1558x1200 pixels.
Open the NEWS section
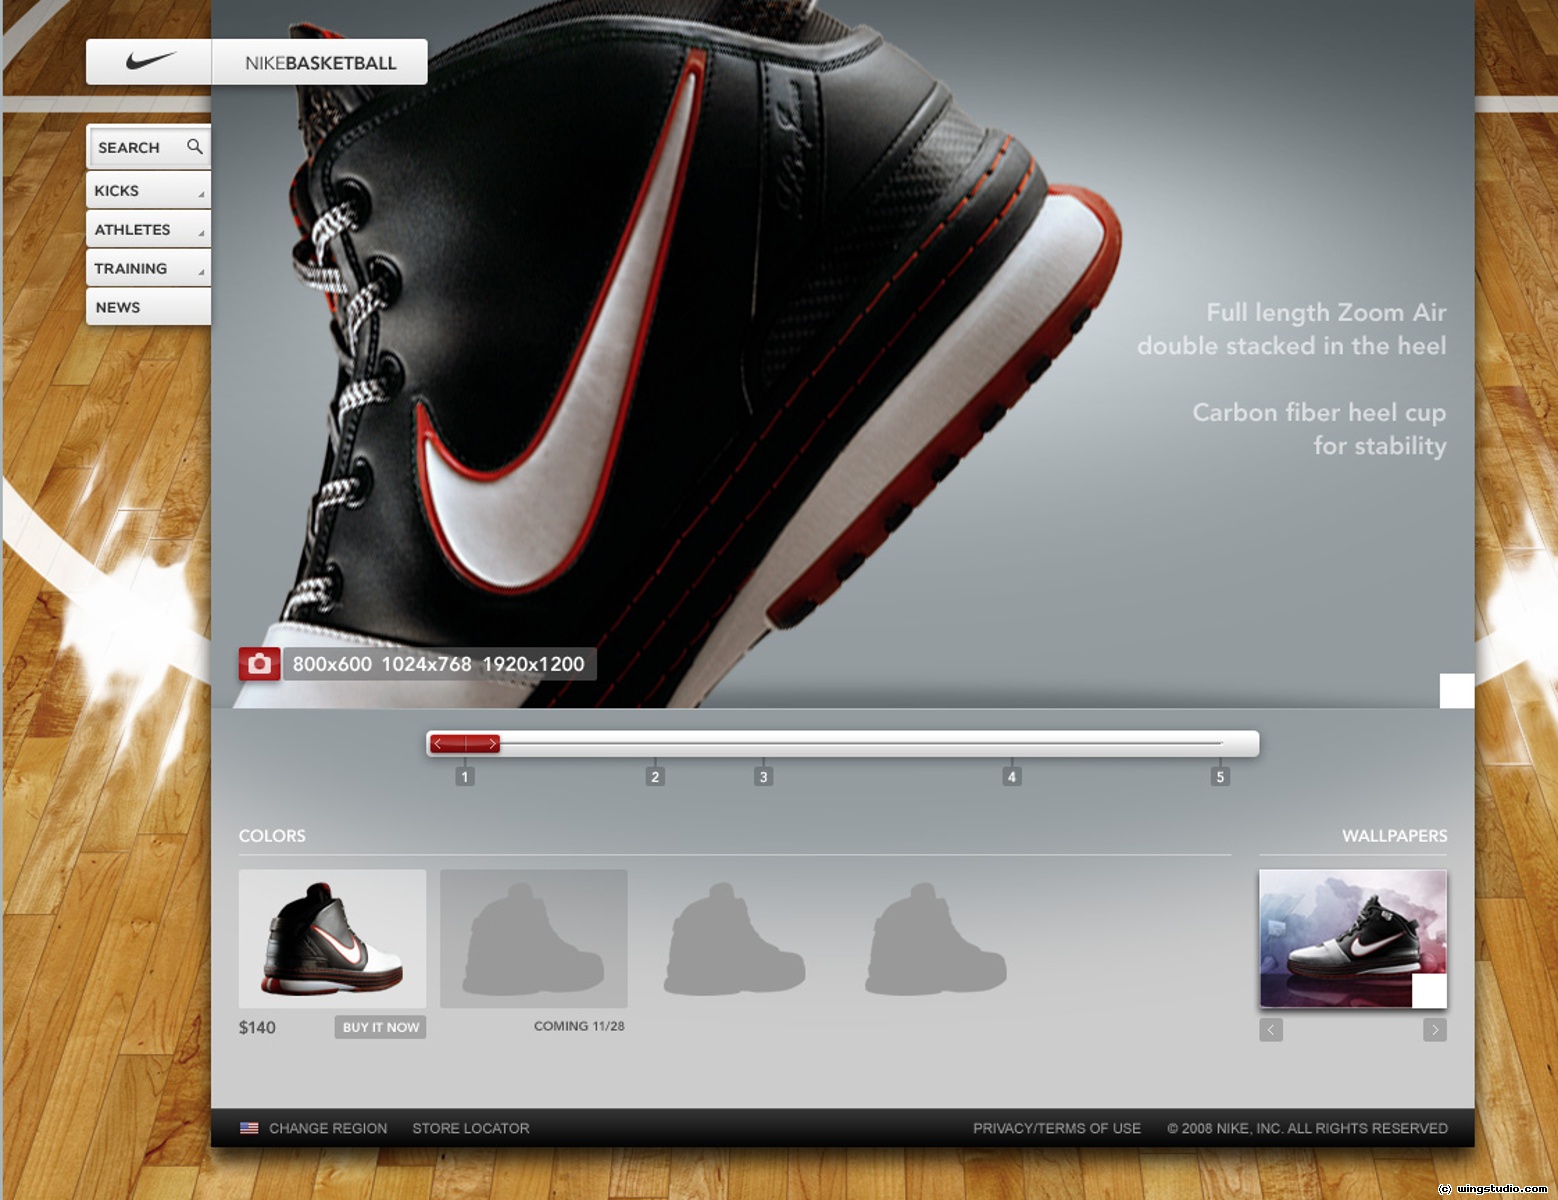(146, 307)
